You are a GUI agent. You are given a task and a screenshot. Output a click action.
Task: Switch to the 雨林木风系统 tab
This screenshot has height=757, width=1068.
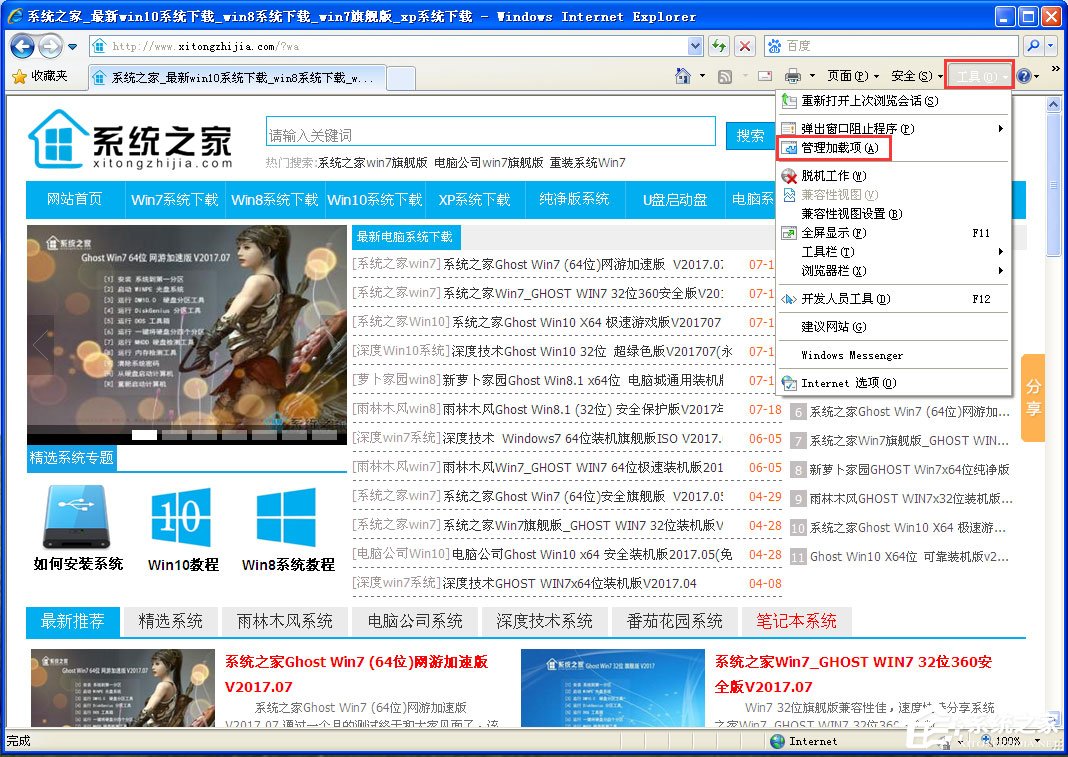point(285,621)
